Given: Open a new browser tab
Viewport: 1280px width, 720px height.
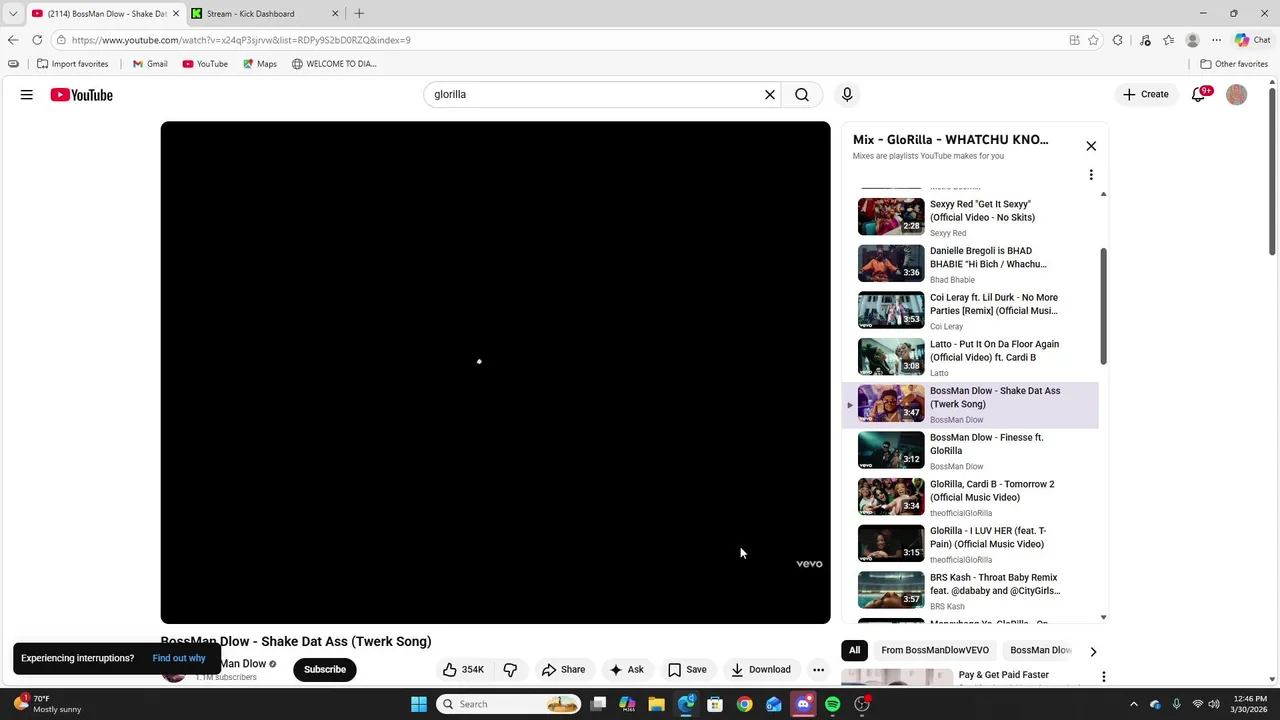Looking at the screenshot, I should 359,14.
